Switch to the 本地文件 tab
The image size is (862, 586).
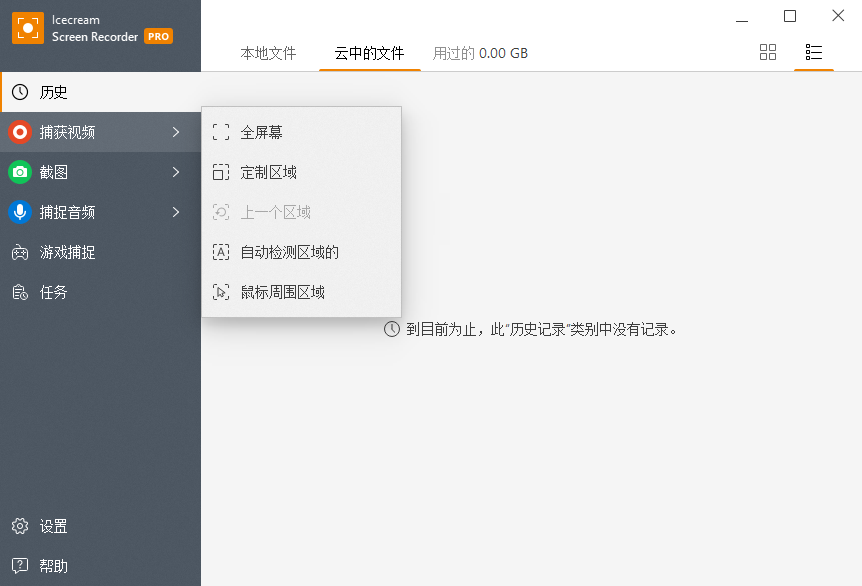[x=268, y=54]
